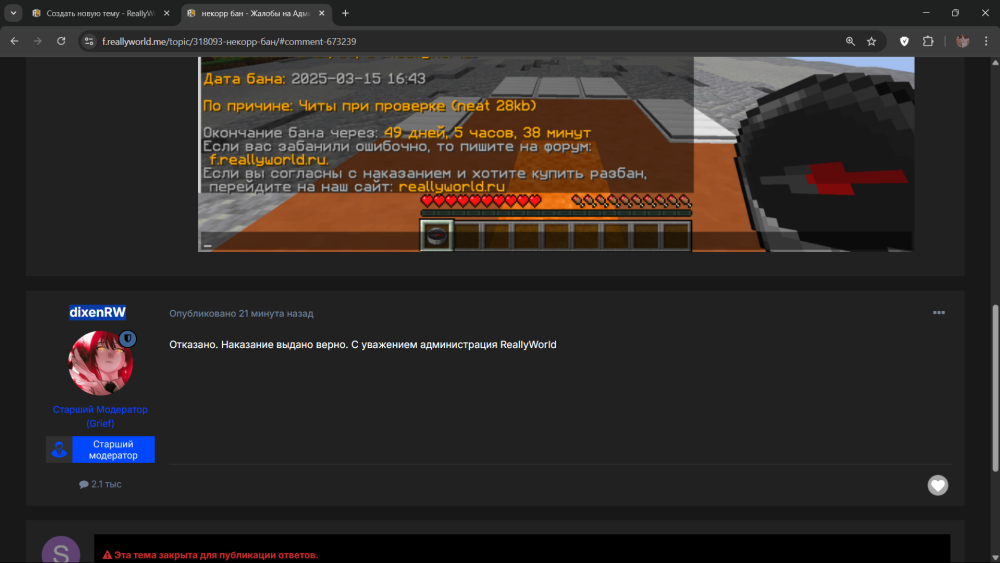Click the 'Старший модератор' blue rank badge
The height and width of the screenshot is (563, 1000).
[x=100, y=450]
